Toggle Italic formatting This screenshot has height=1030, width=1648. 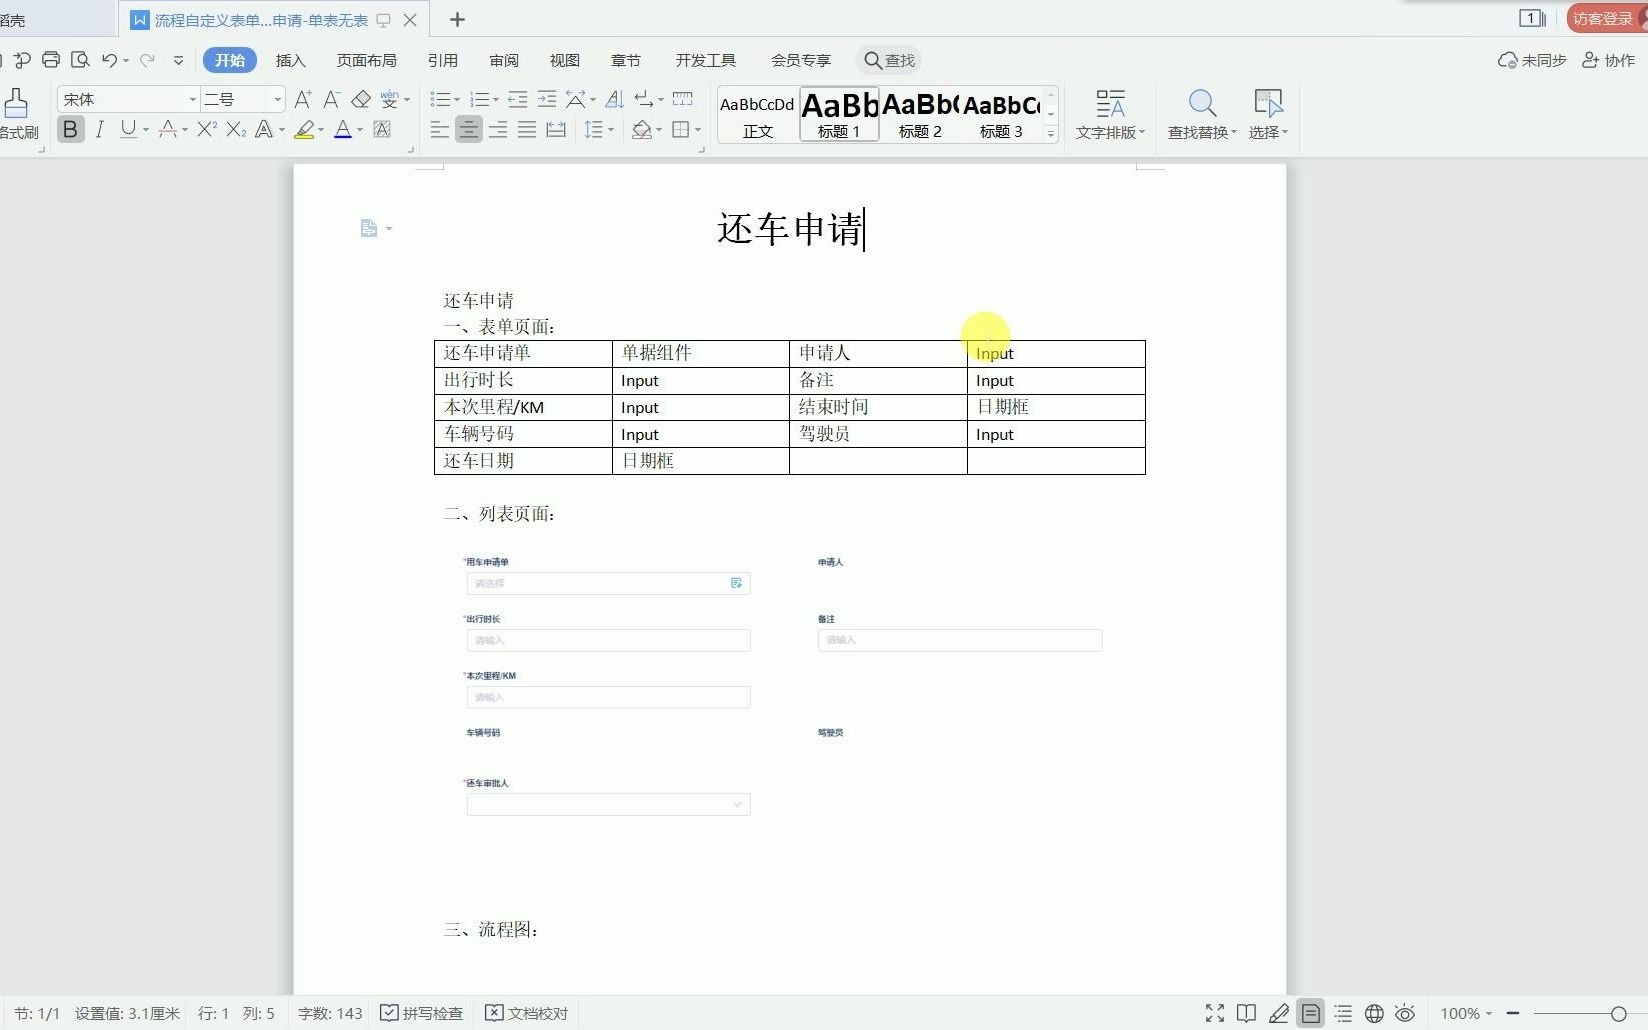99,129
